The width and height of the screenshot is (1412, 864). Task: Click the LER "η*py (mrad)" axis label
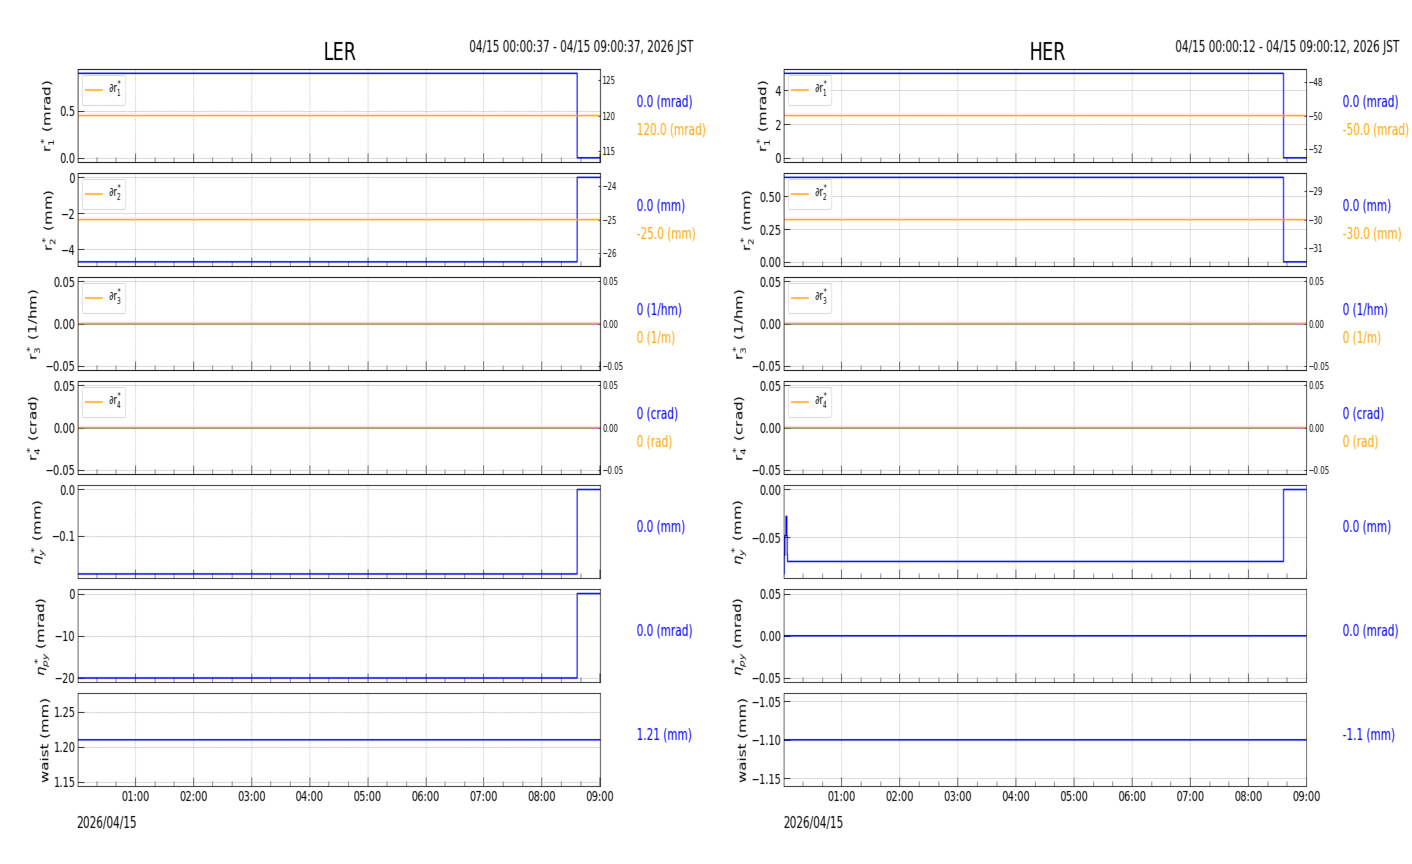click(42, 636)
